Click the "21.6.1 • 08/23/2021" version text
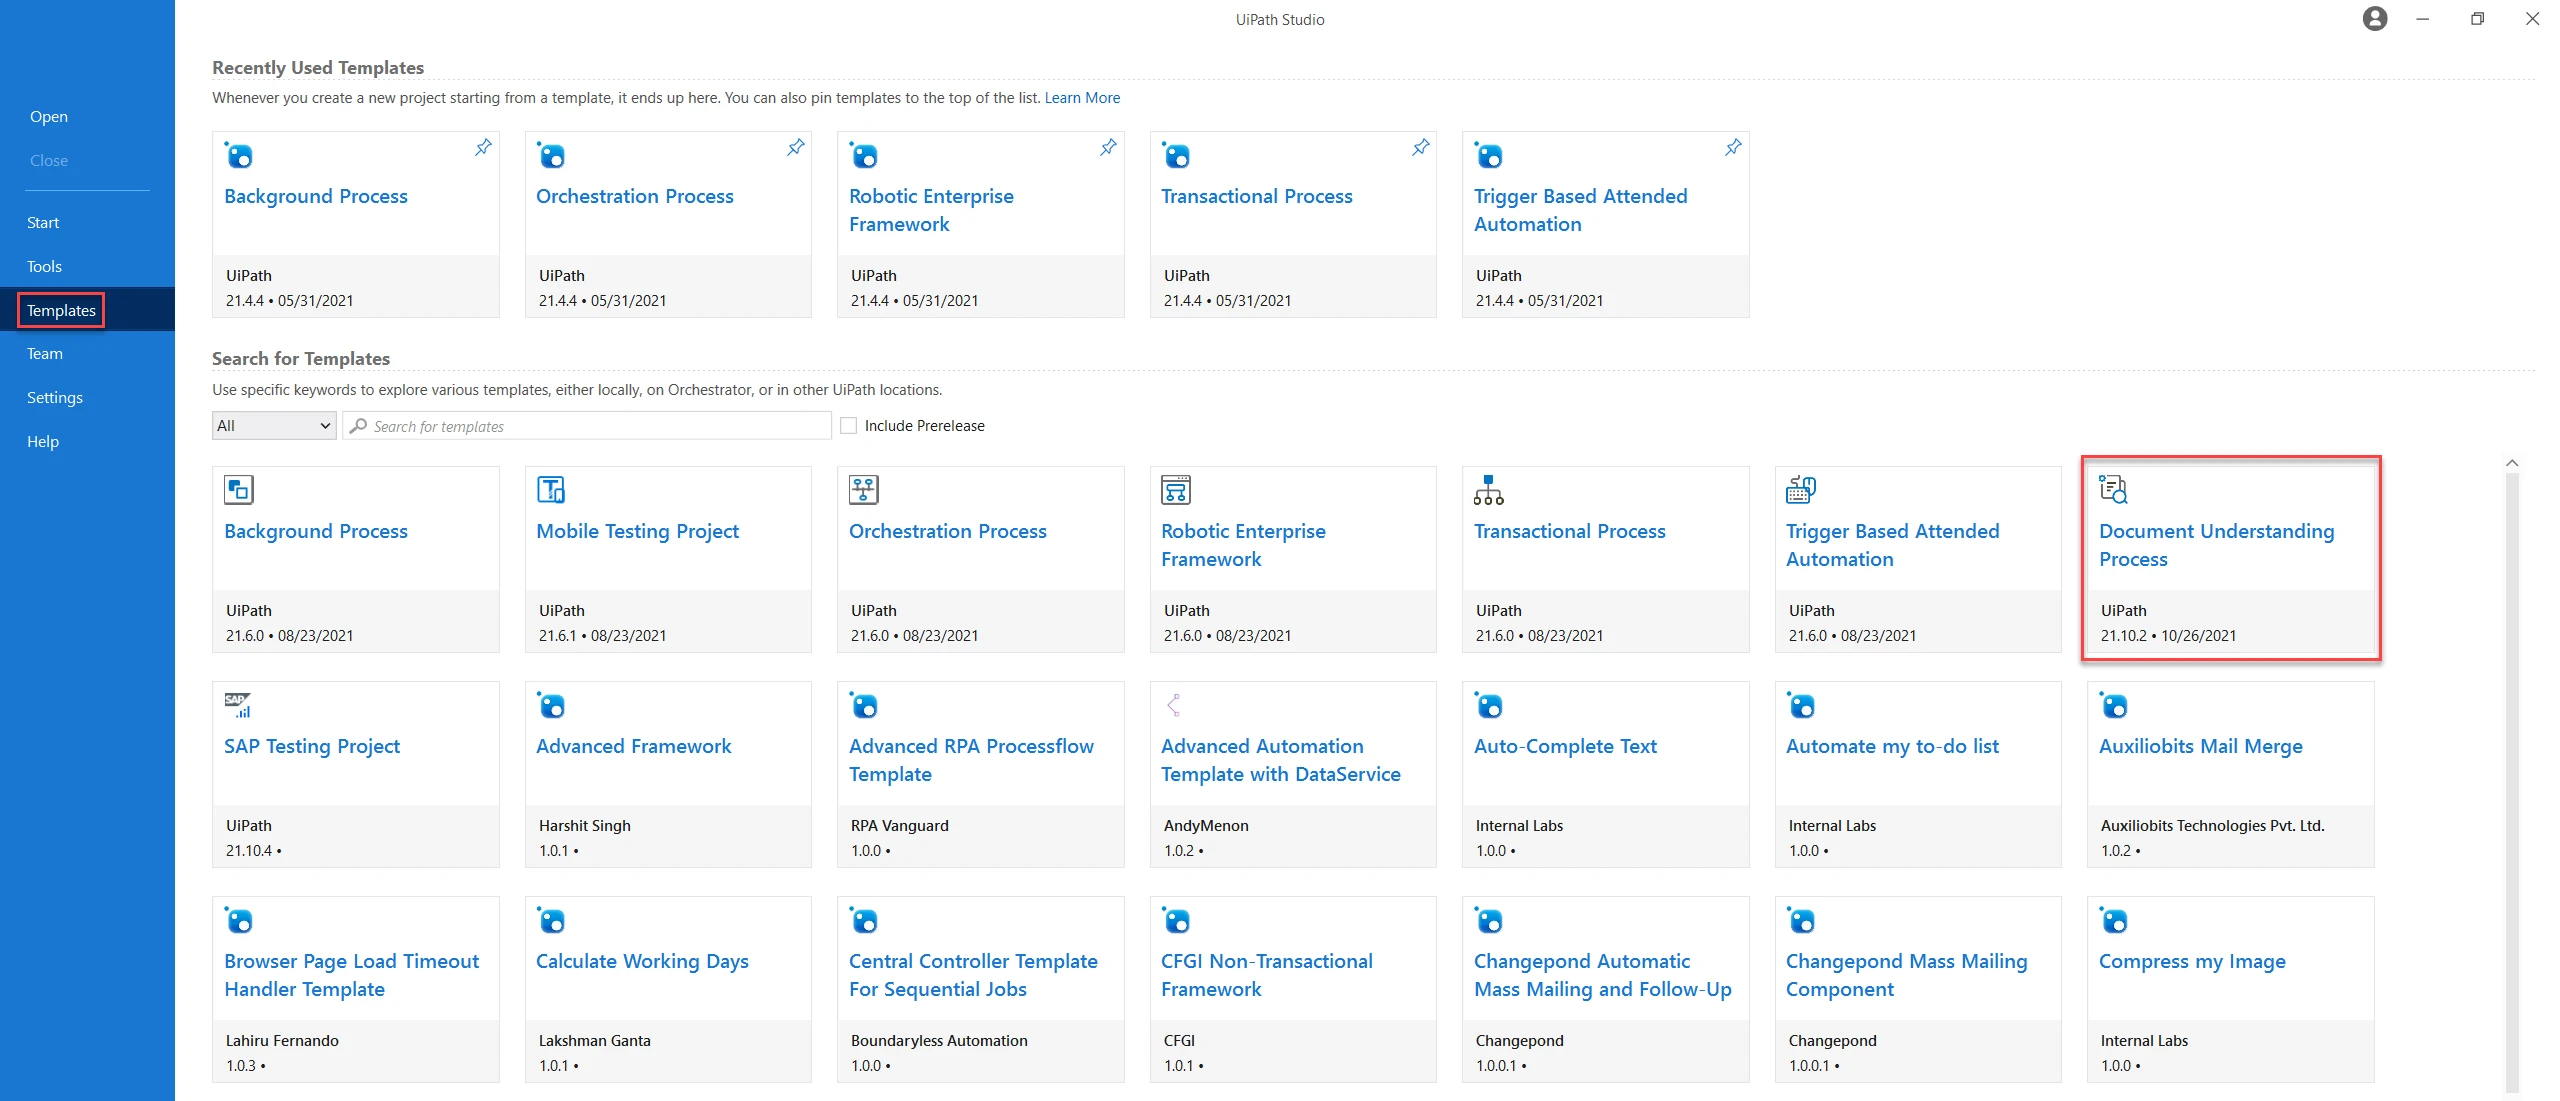 [x=602, y=636]
